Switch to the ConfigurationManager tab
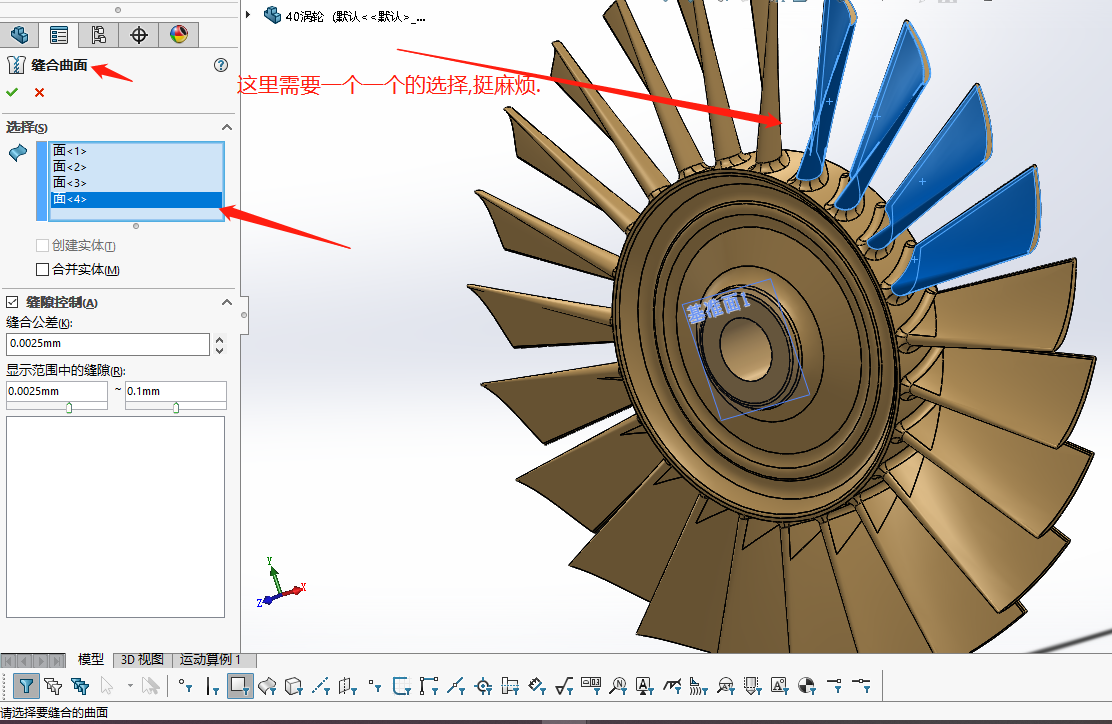1112x724 pixels. pyautogui.click(x=97, y=35)
